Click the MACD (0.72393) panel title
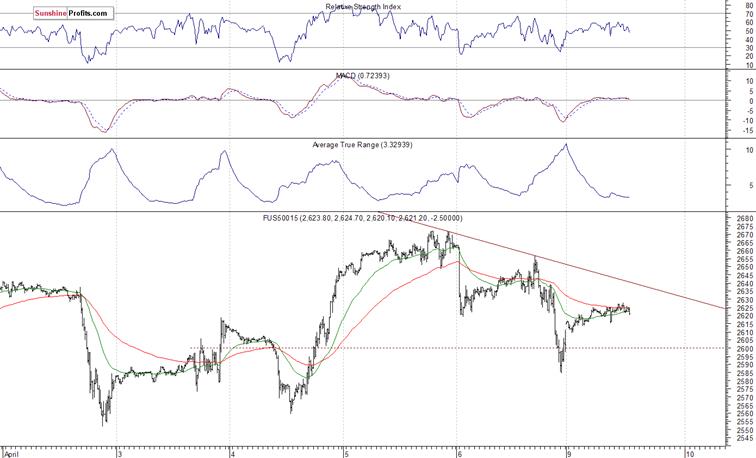756x458 pixels. [363, 76]
